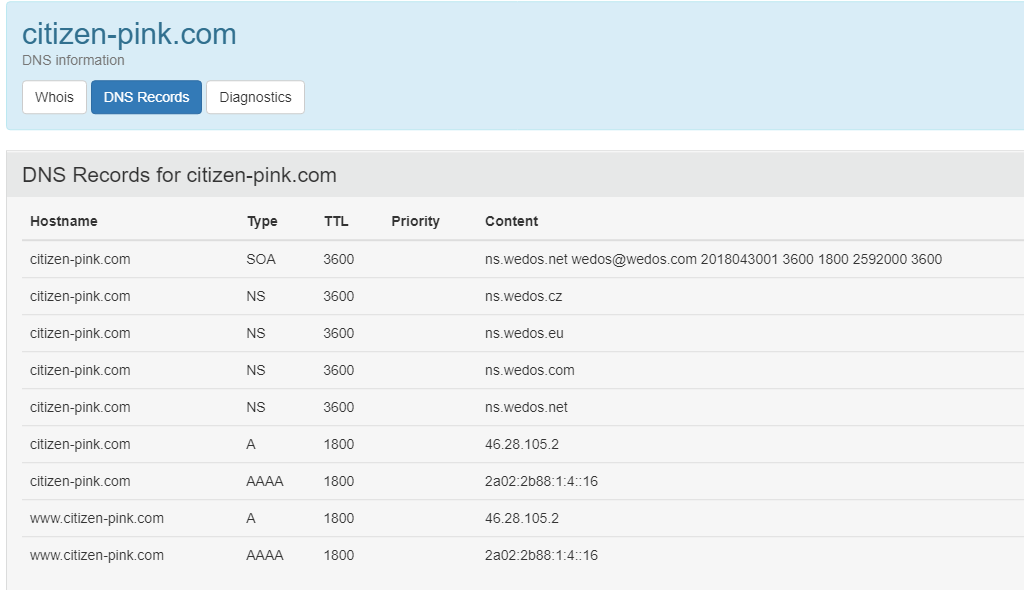Screen dimensions: 1024x590
Task: Select the ns.wedos.net NS record content
Action: point(526,408)
